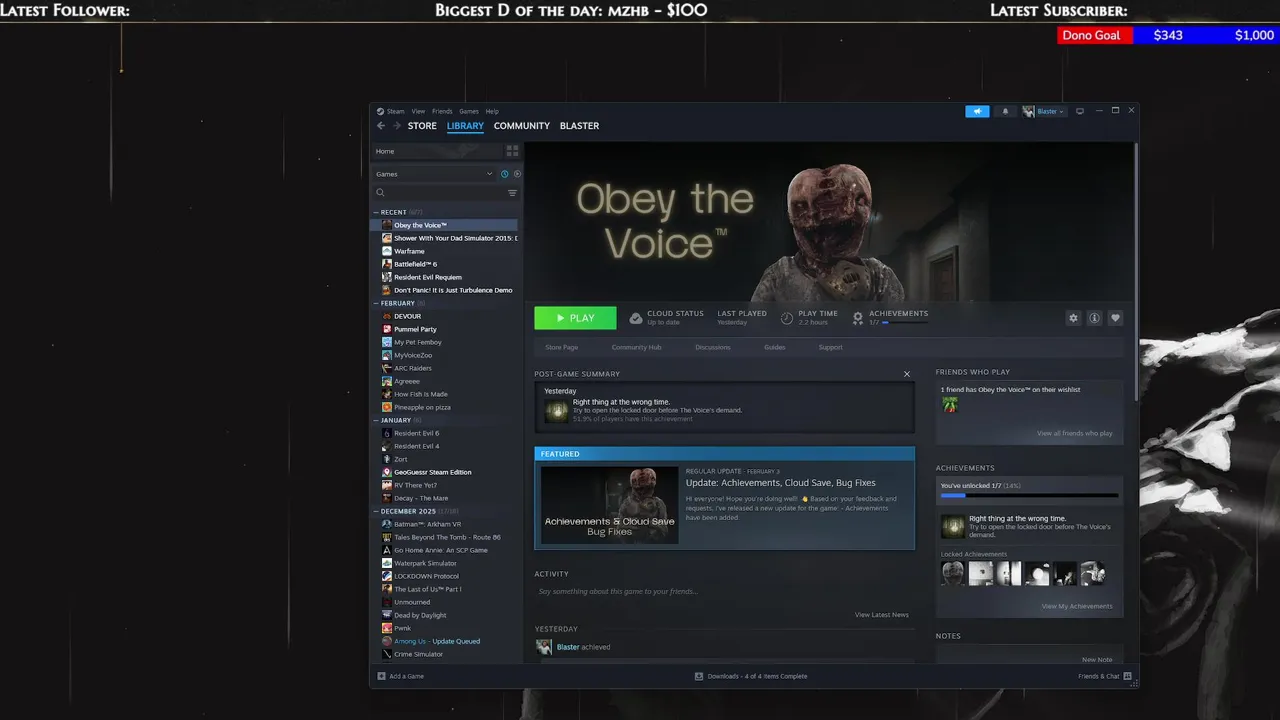The image size is (1280, 720).
Task: Click Among Us - Update Queued entry
Action: [437, 641]
